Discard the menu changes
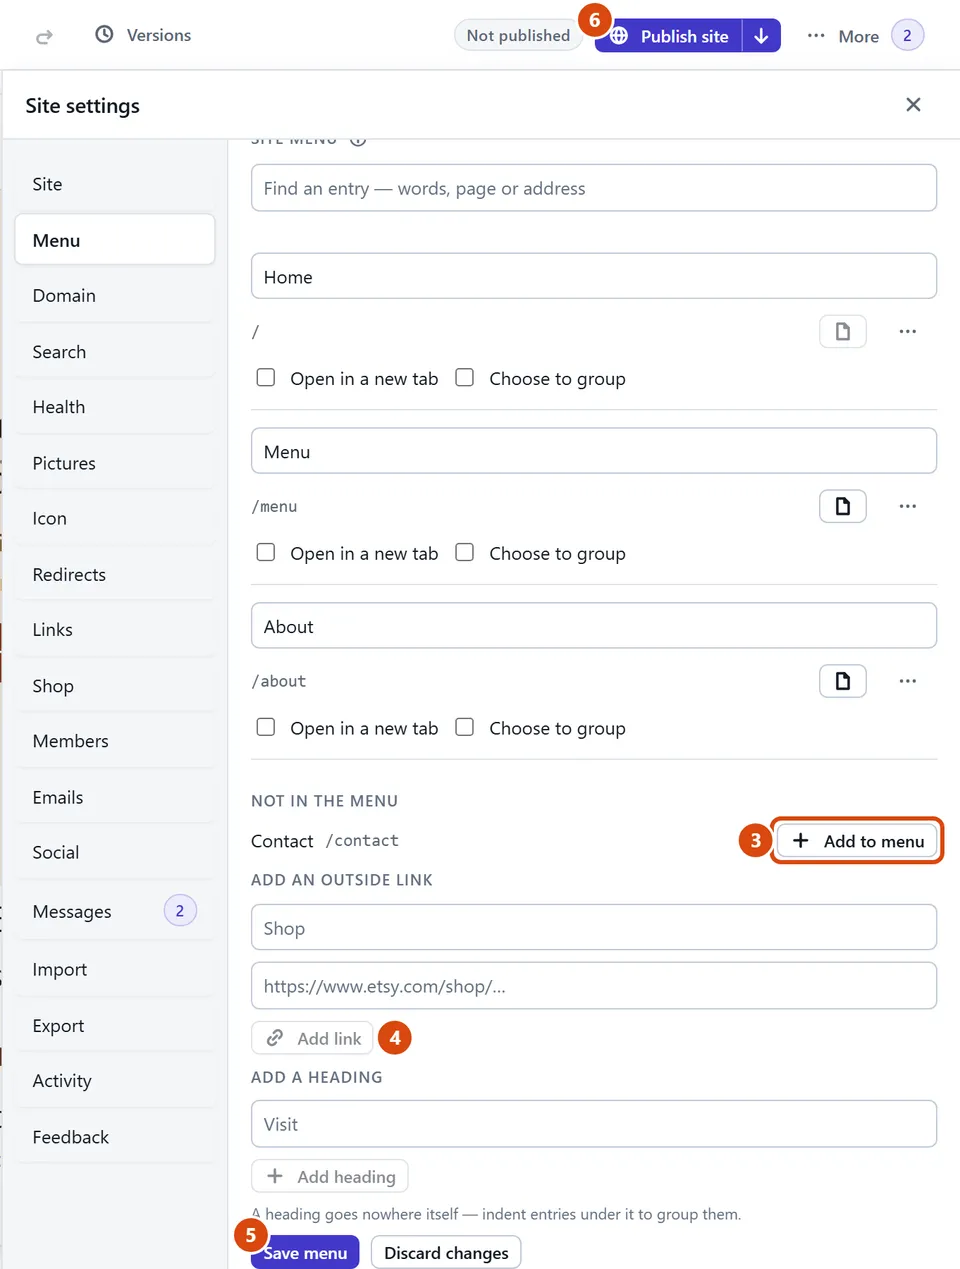 pyautogui.click(x=446, y=1253)
